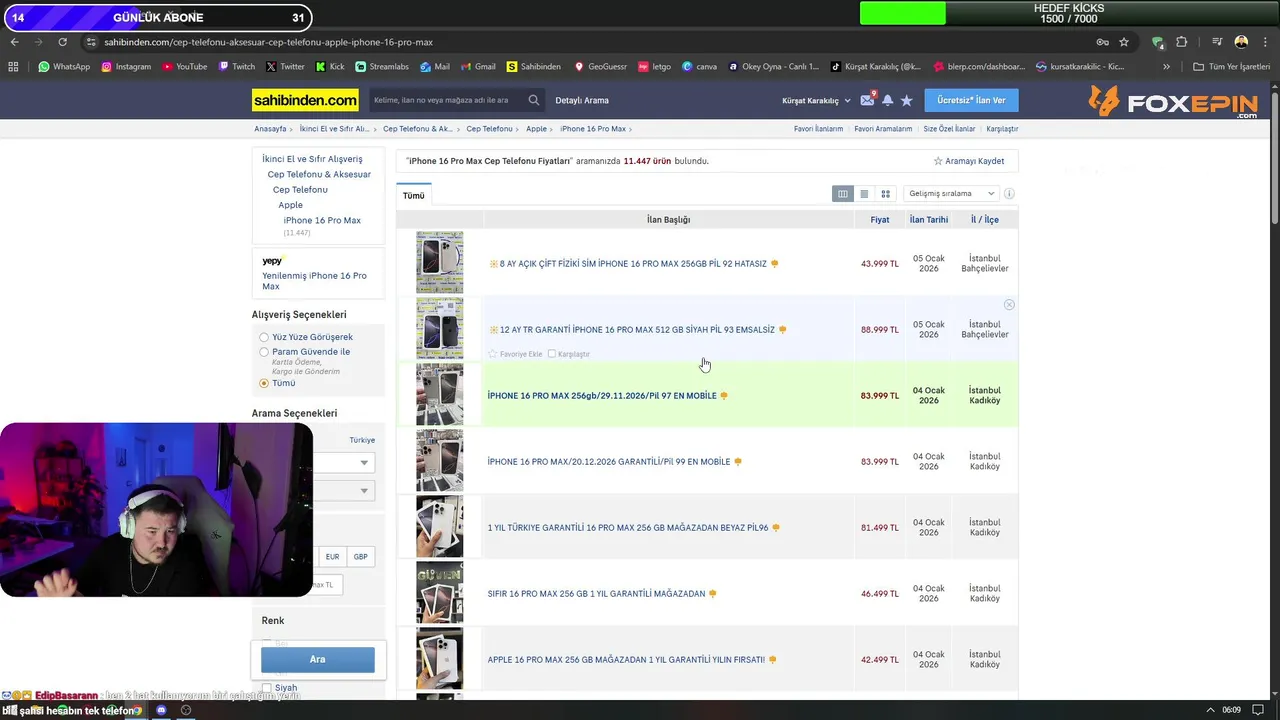Open the Chrome icon in the taskbar
1280x720 pixels.
click(137, 710)
